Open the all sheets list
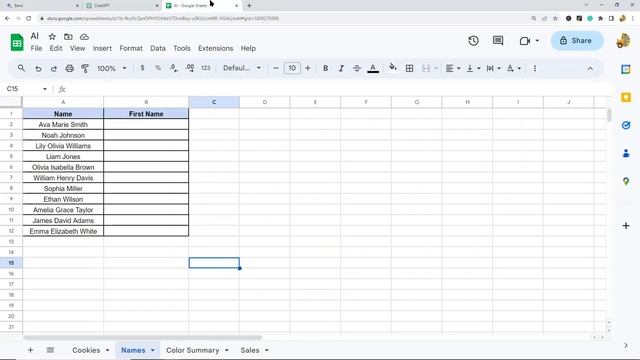This screenshot has height=360, width=640. coord(50,350)
